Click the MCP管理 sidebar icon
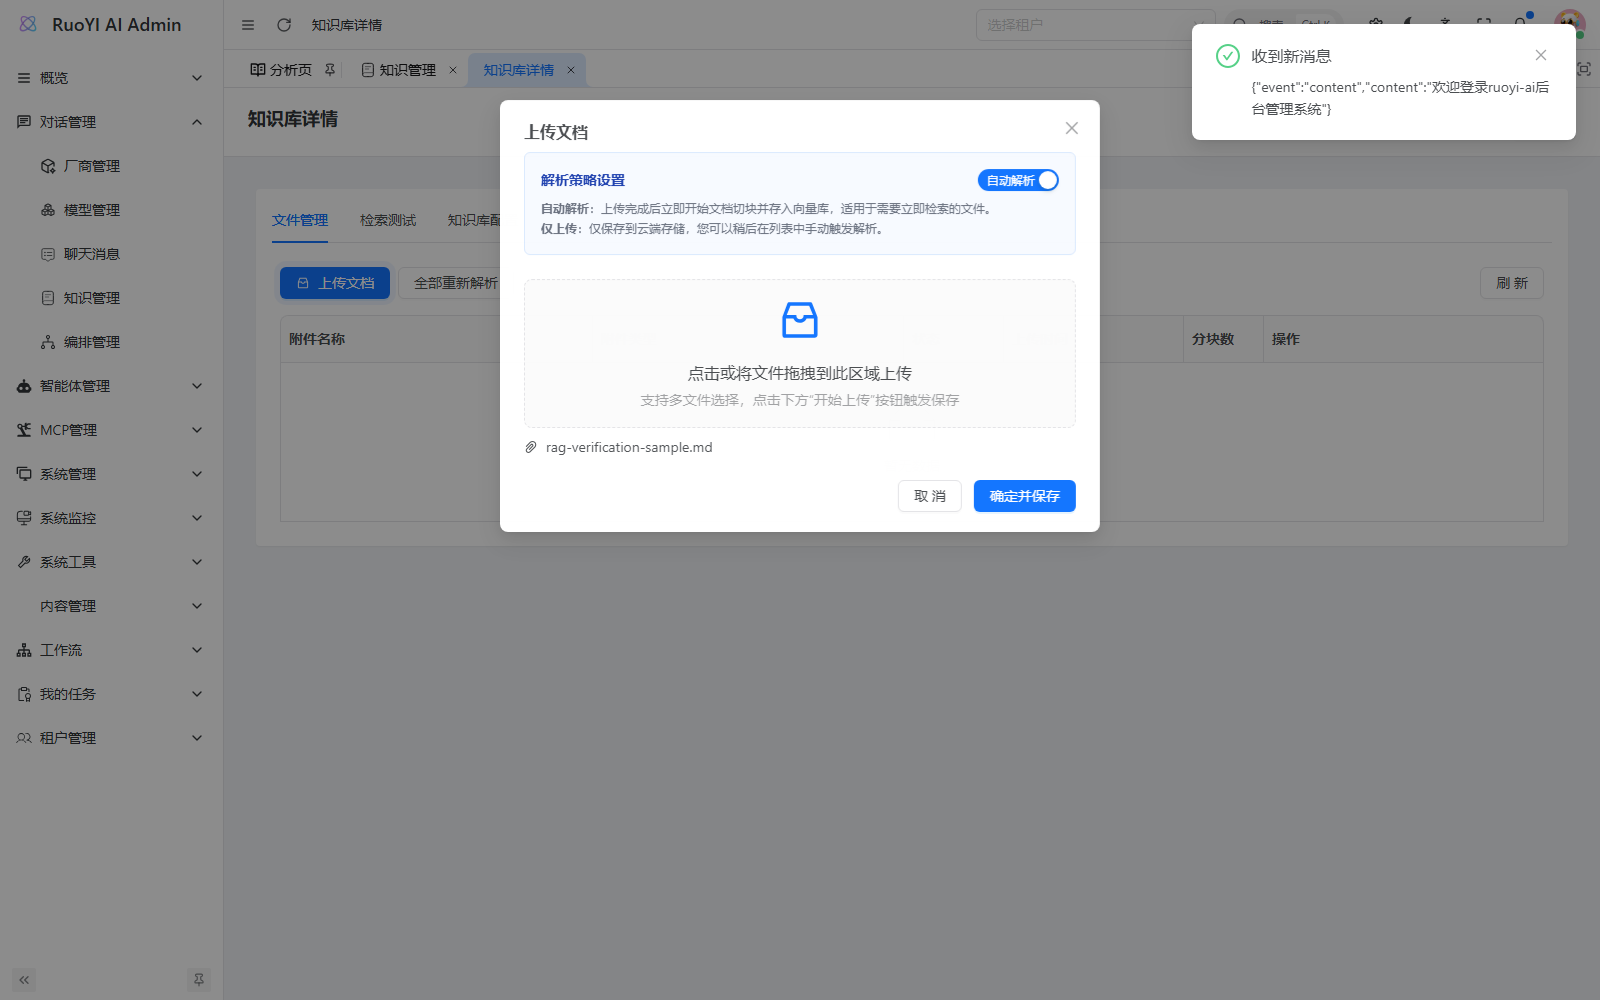Image resolution: width=1600 pixels, height=1000 pixels. point(24,430)
